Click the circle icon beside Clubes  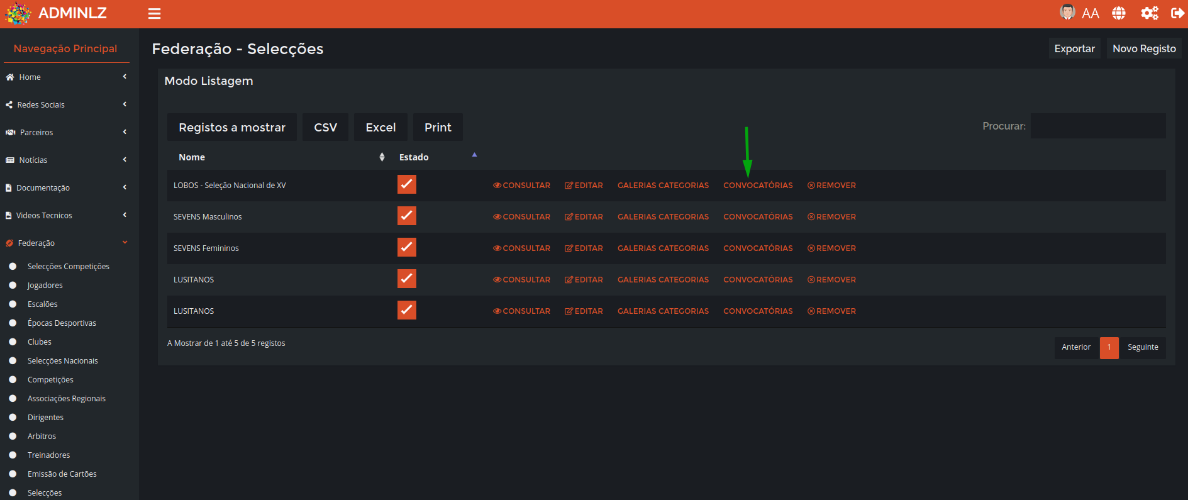(x=13, y=342)
